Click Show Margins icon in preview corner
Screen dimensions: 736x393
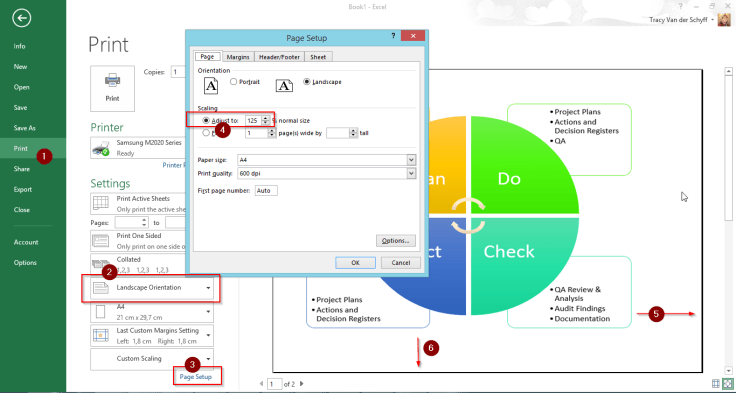pyautogui.click(x=716, y=384)
